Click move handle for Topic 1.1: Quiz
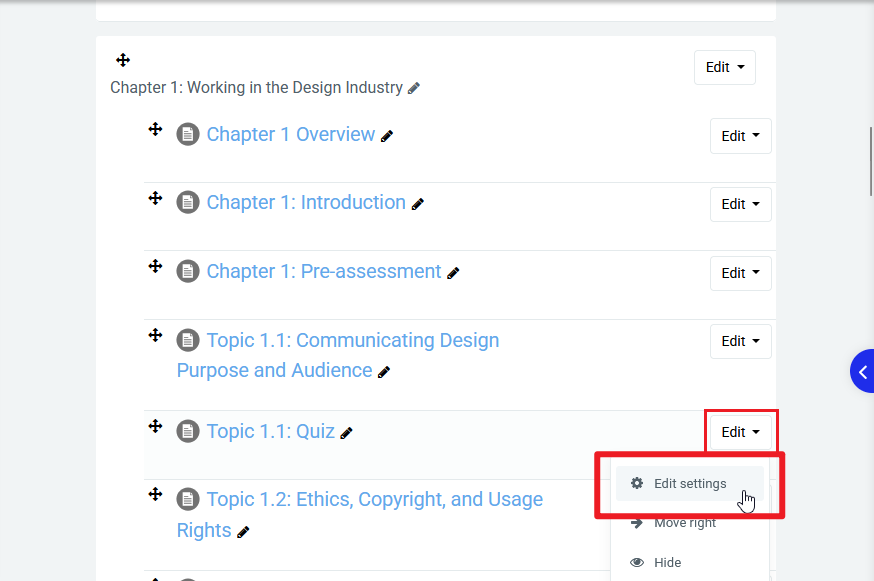 tap(155, 426)
